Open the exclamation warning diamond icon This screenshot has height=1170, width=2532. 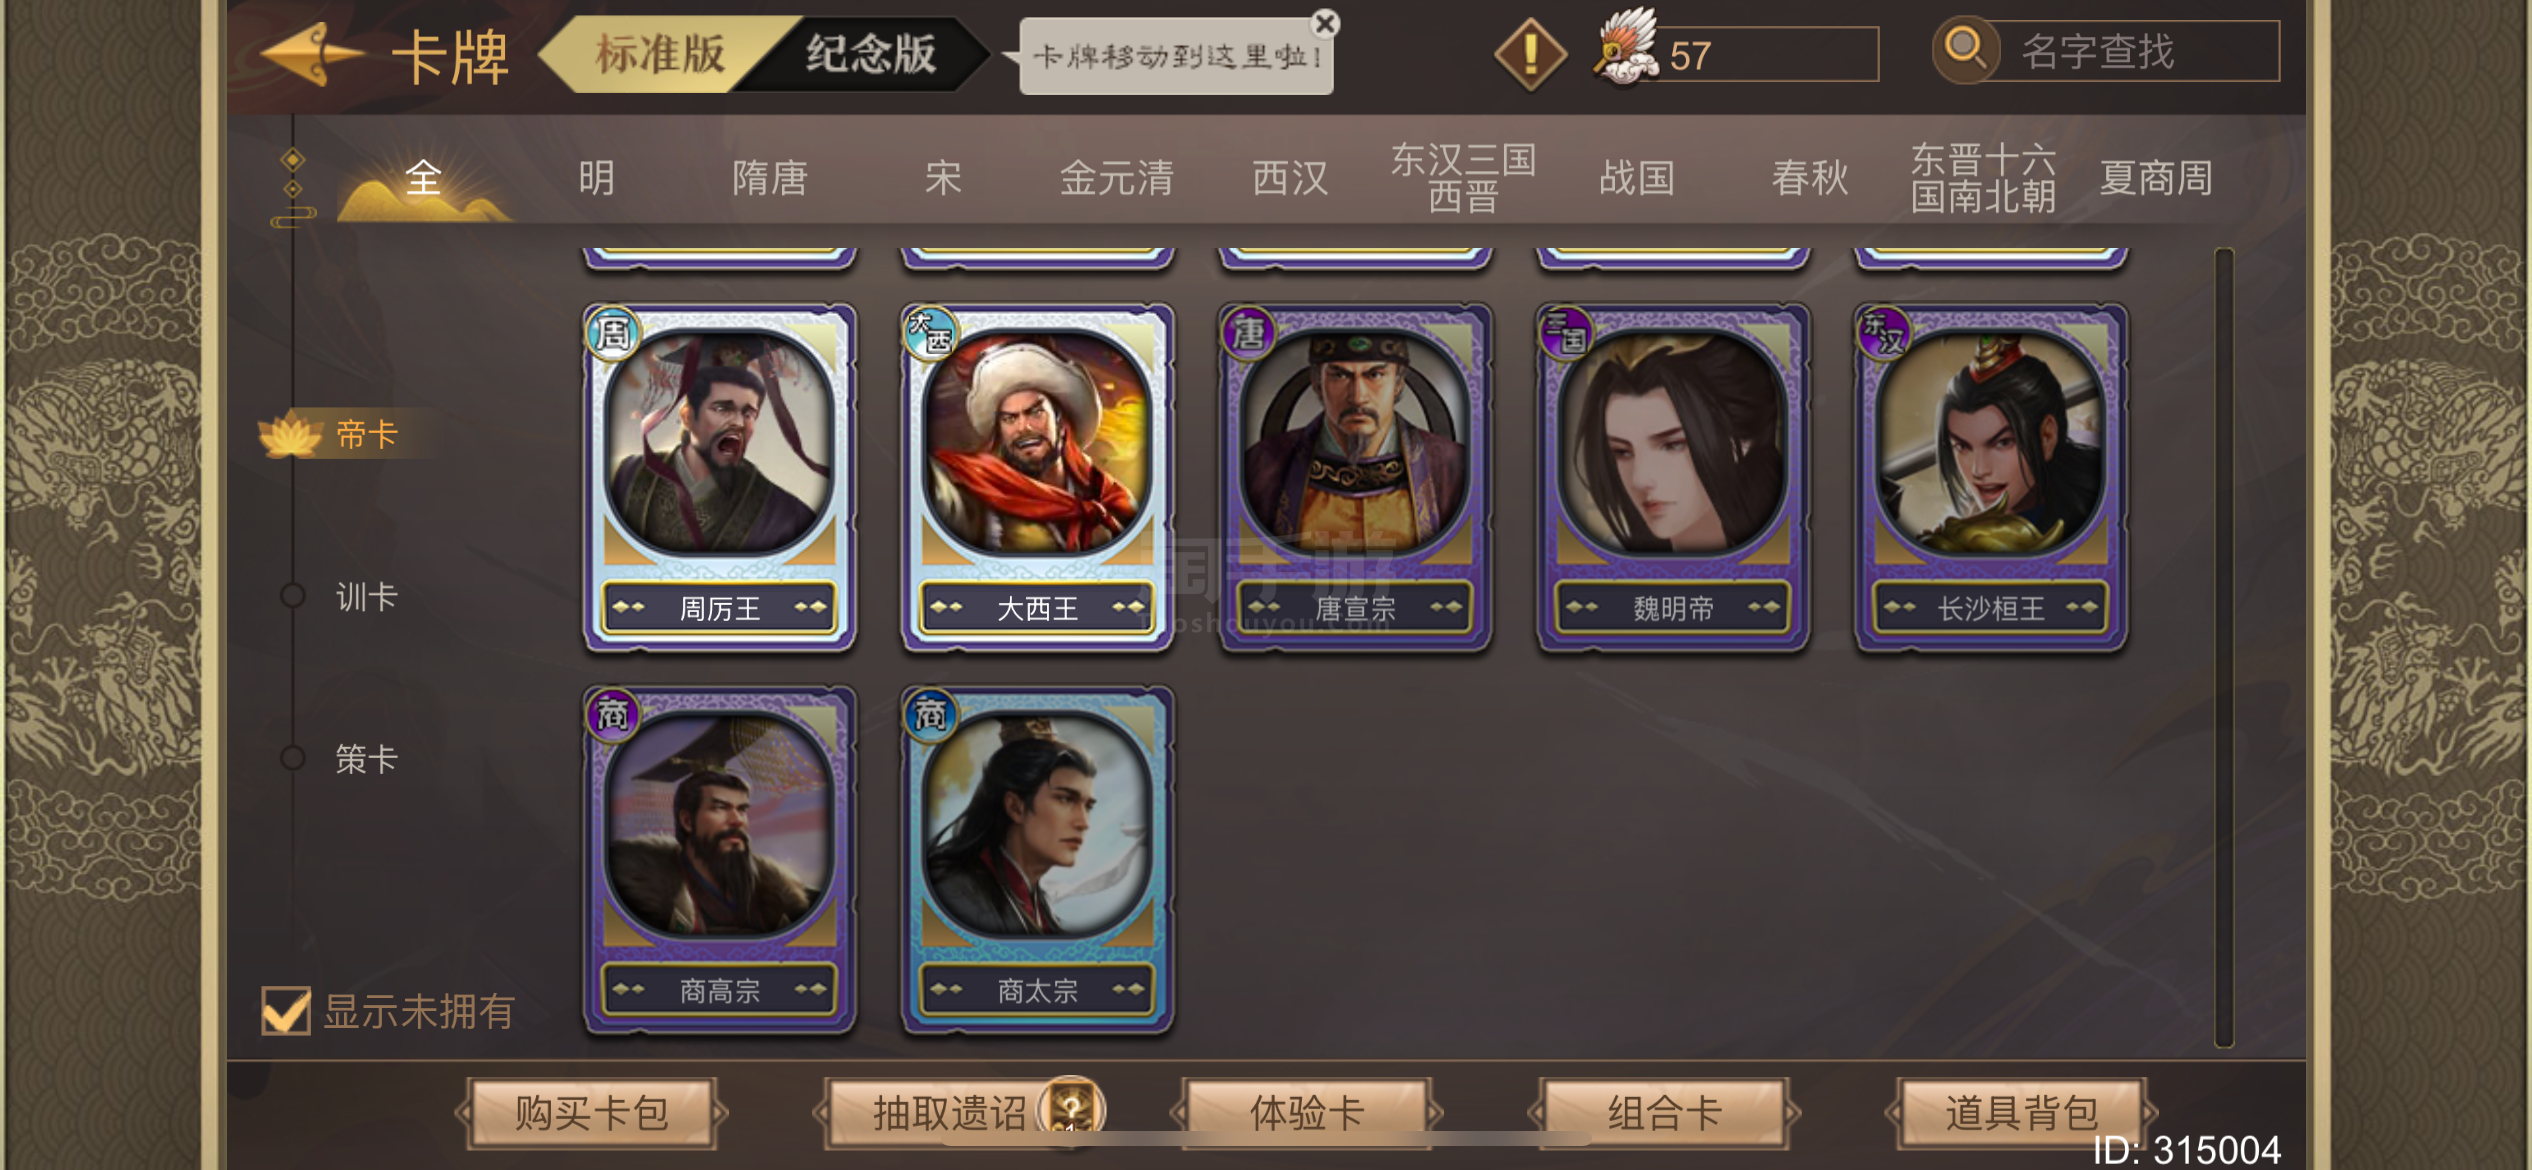point(1530,55)
